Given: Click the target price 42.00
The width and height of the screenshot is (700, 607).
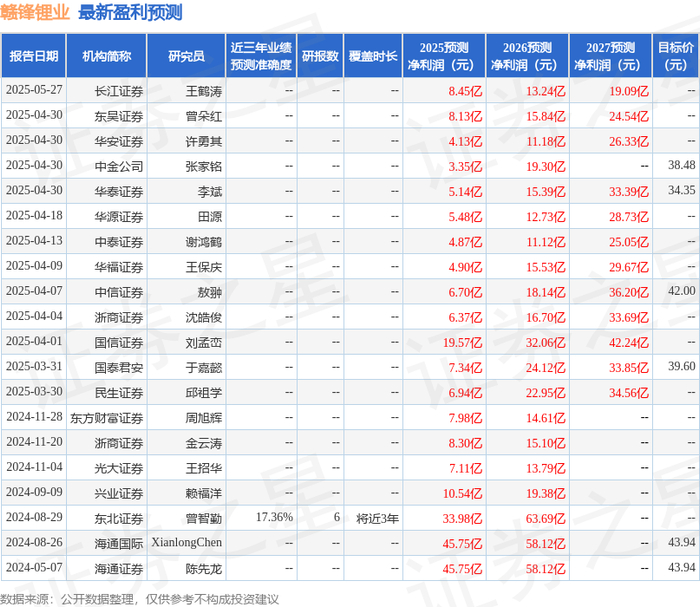Looking at the screenshot, I should (682, 291).
